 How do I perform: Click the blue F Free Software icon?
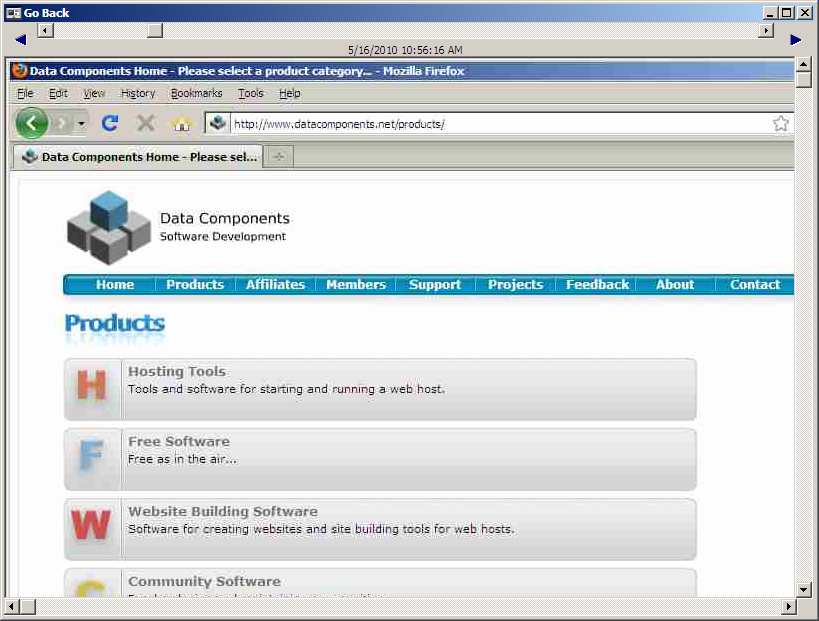pyautogui.click(x=92, y=458)
